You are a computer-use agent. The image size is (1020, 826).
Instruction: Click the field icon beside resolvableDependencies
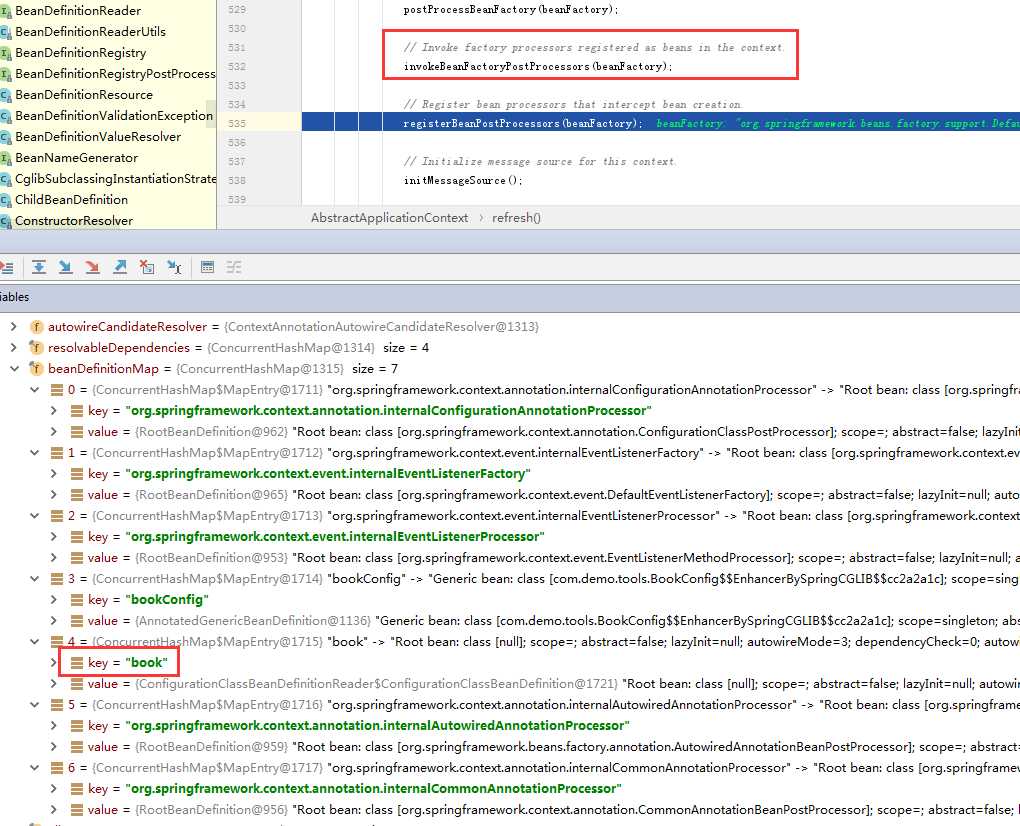click(x=36, y=348)
